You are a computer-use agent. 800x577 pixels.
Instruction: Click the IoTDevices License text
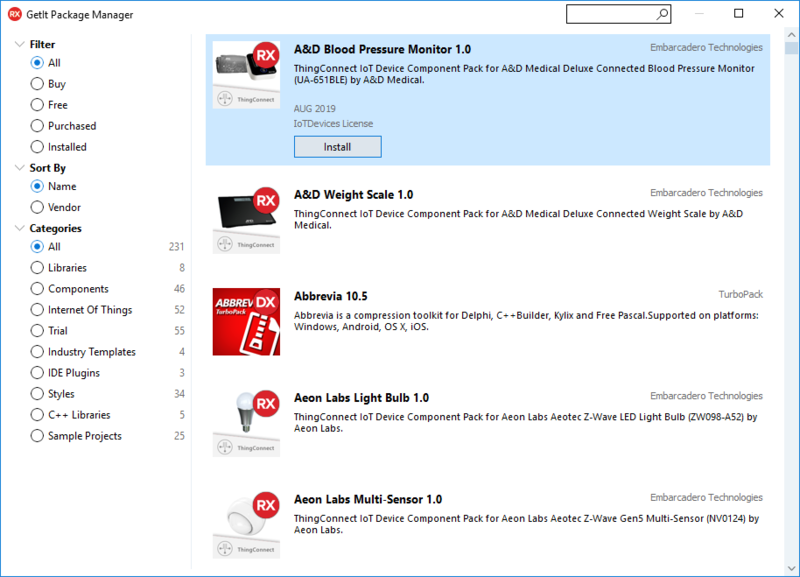[x=333, y=123]
